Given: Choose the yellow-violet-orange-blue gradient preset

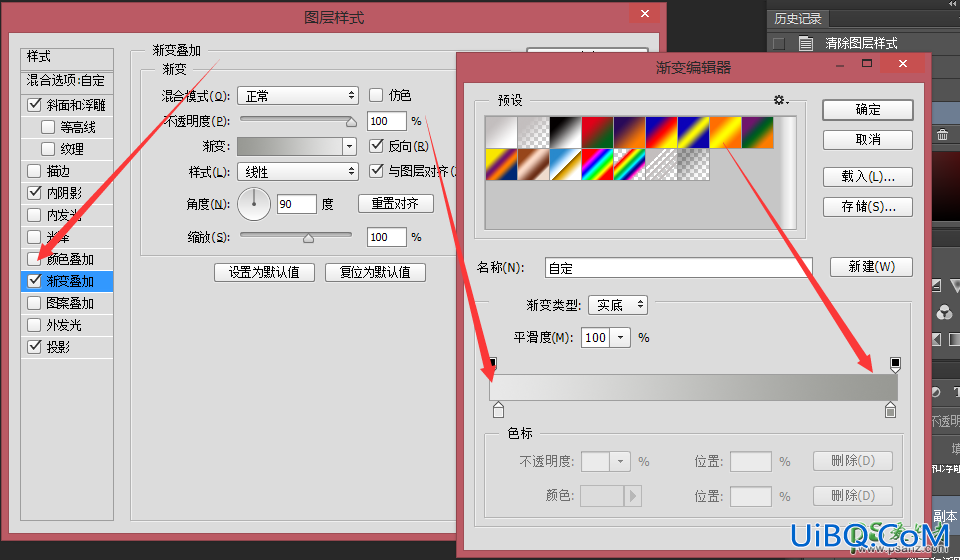Looking at the screenshot, I should [x=501, y=165].
